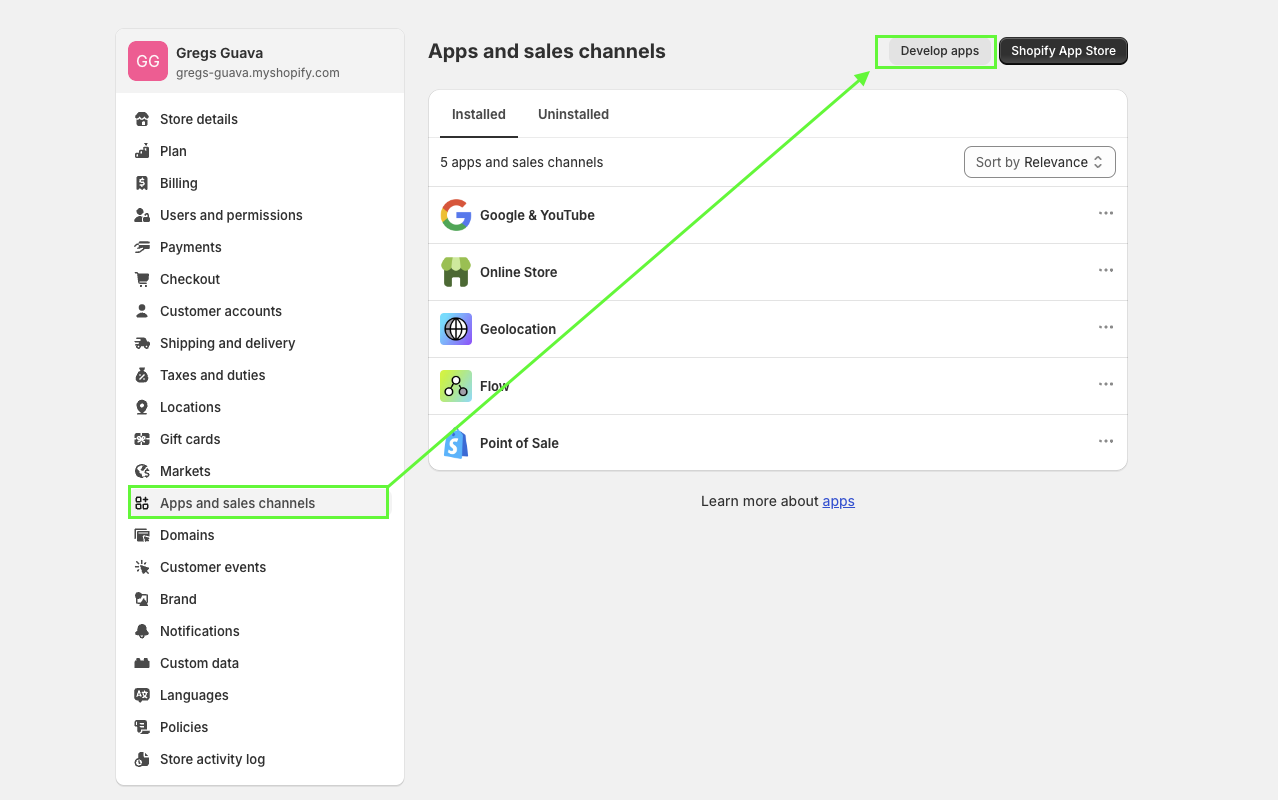
Task: Click the Billing dollar icon
Action: pyautogui.click(x=142, y=183)
